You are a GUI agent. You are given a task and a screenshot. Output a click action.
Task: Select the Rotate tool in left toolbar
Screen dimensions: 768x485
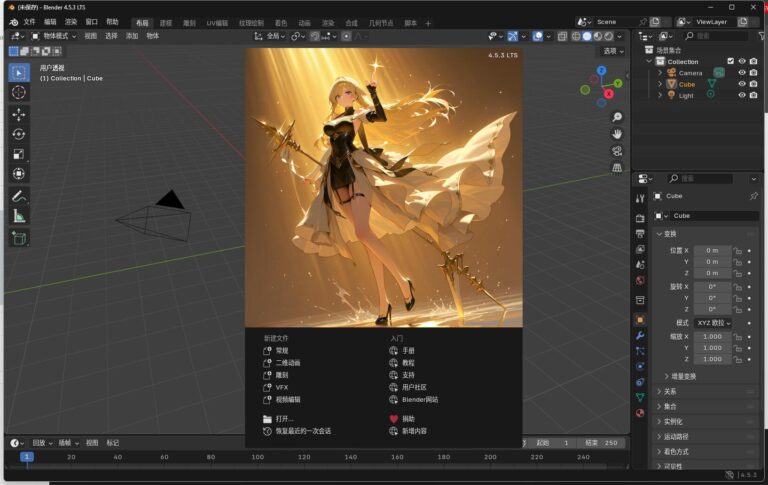point(19,134)
